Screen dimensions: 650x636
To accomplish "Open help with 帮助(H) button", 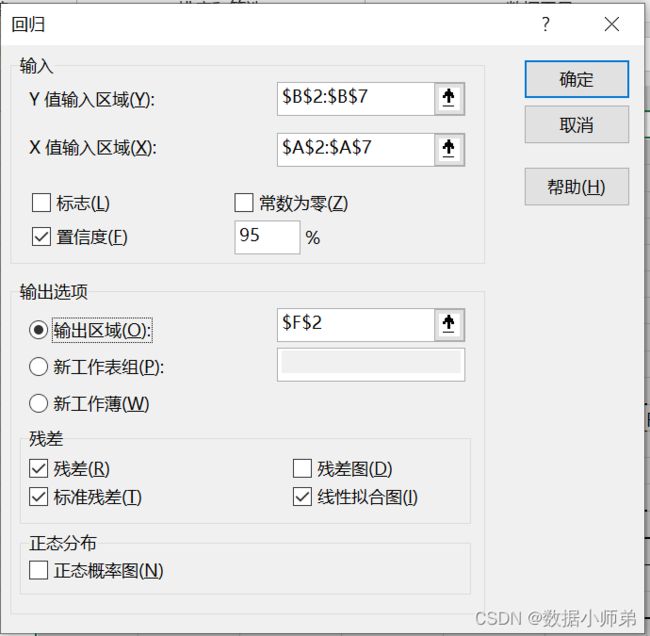I will [577, 187].
